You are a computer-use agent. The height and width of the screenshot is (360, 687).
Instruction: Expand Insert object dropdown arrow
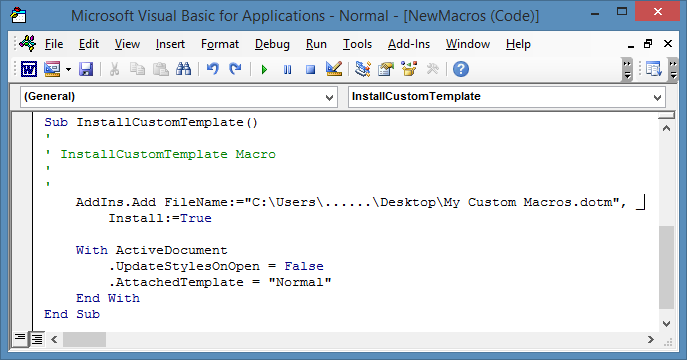tap(68, 69)
